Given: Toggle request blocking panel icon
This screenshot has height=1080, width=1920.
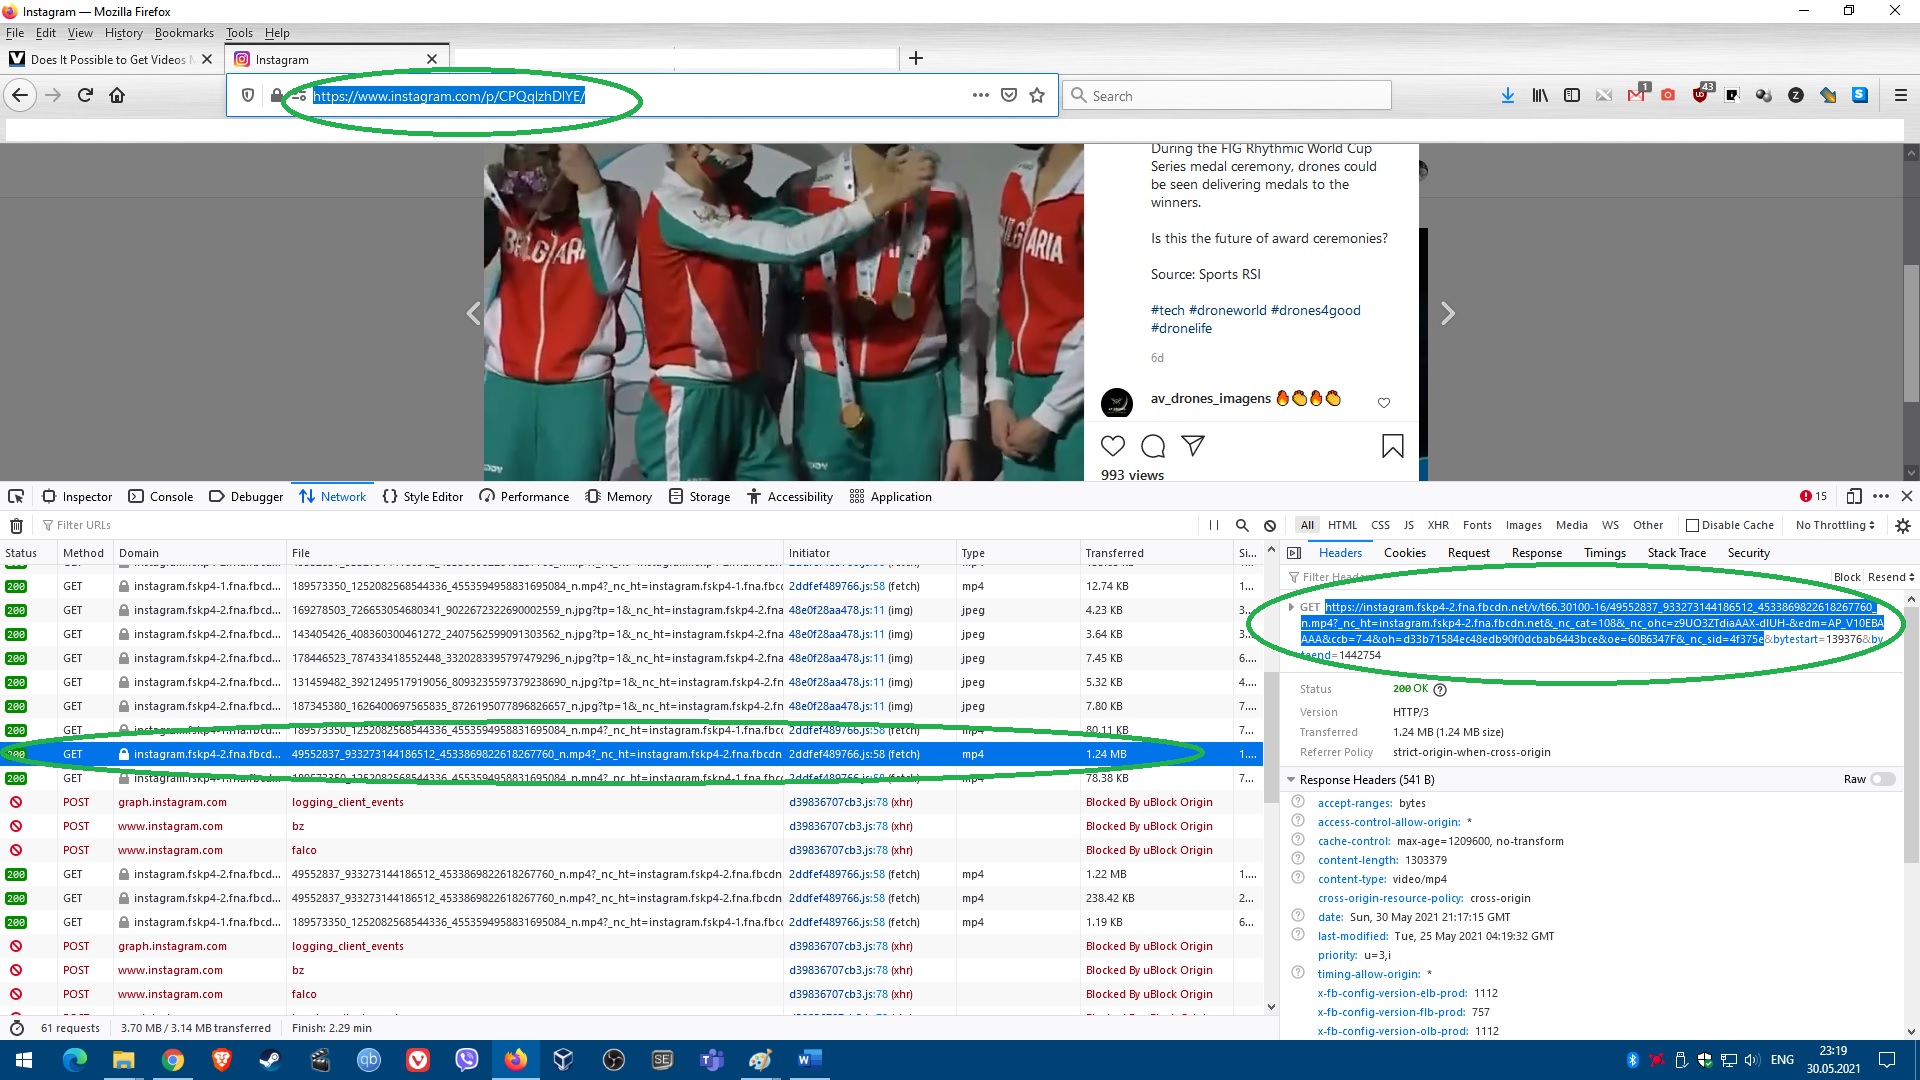Looking at the screenshot, I should point(1270,525).
